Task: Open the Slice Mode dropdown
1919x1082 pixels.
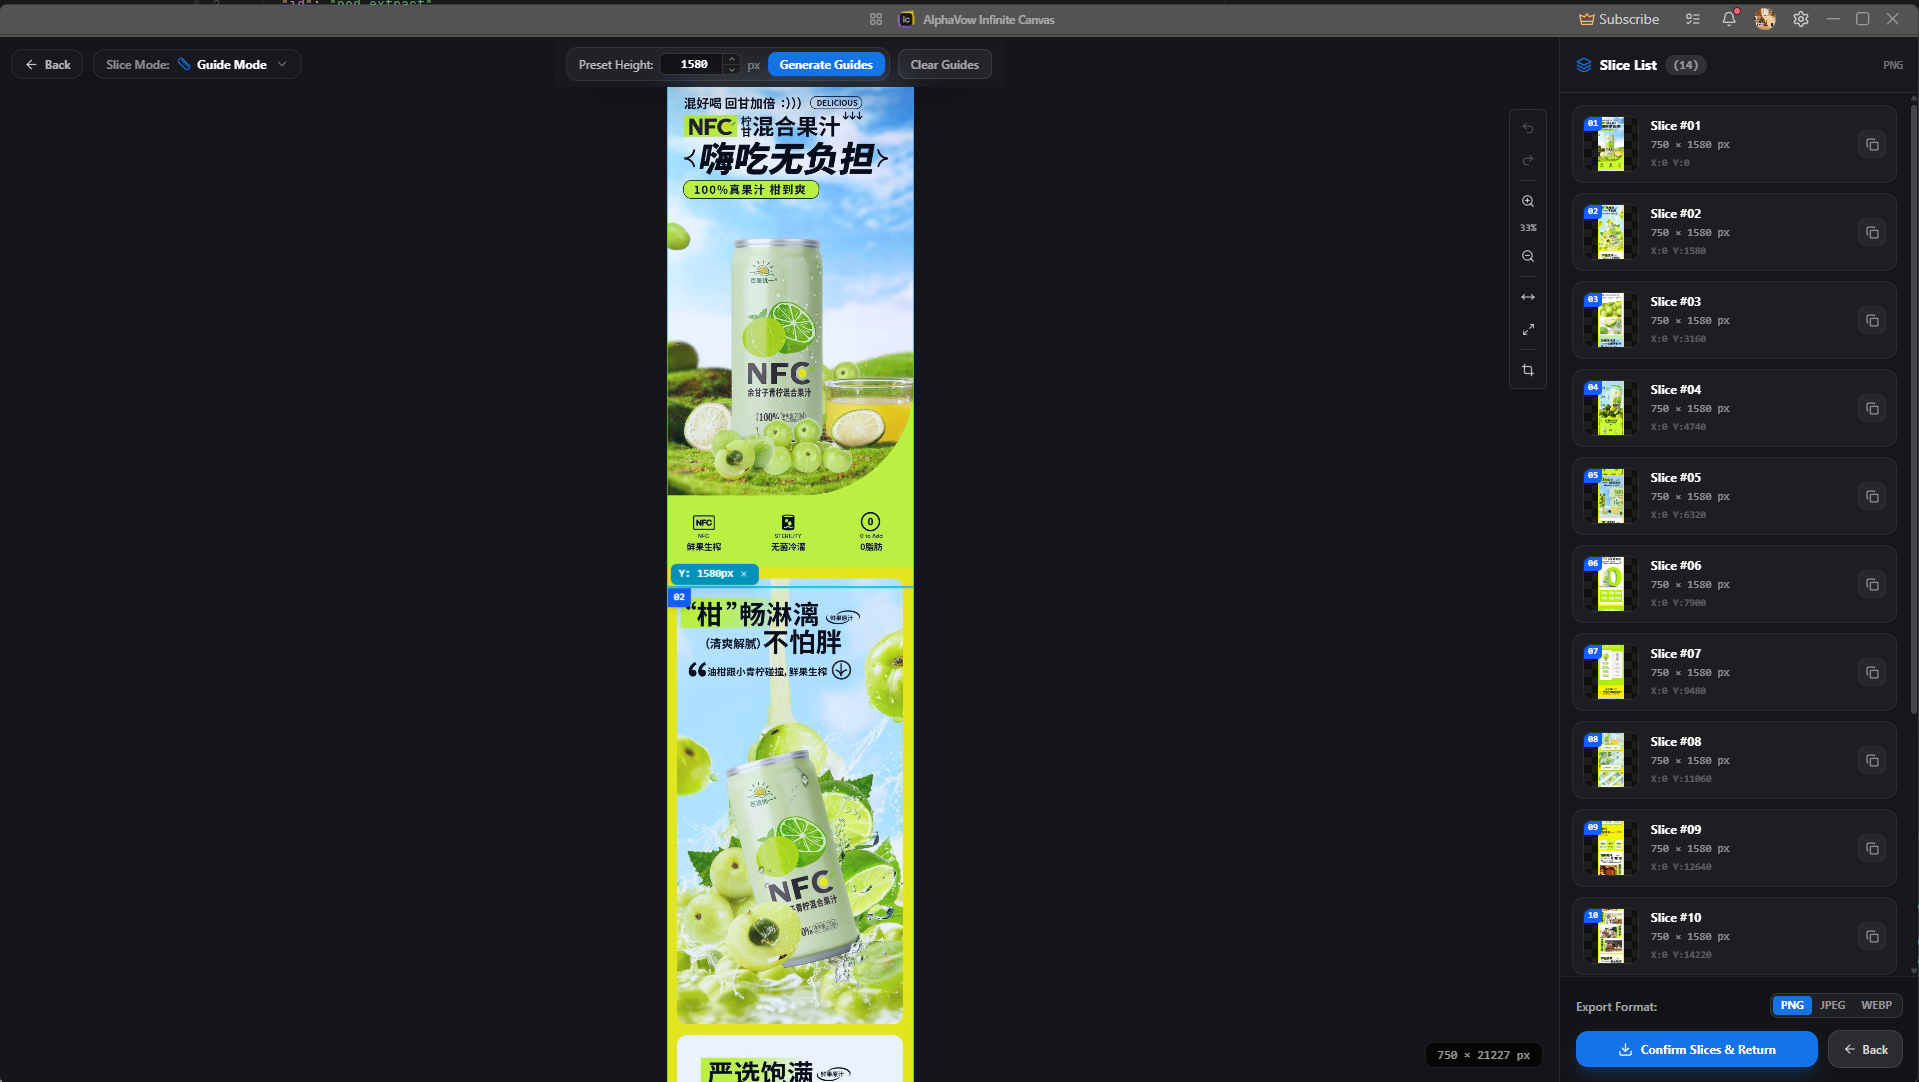Action: pyautogui.click(x=197, y=64)
